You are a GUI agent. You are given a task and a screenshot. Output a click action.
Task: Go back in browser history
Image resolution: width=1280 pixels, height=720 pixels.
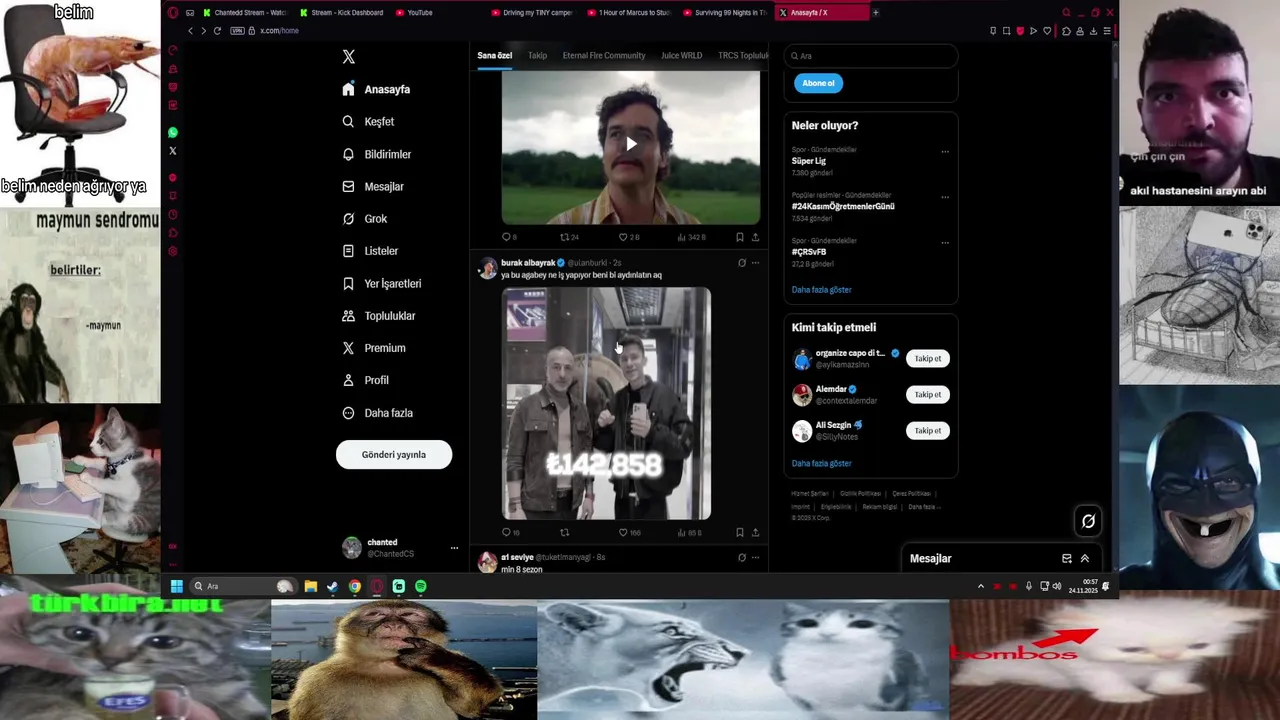pyautogui.click(x=190, y=31)
